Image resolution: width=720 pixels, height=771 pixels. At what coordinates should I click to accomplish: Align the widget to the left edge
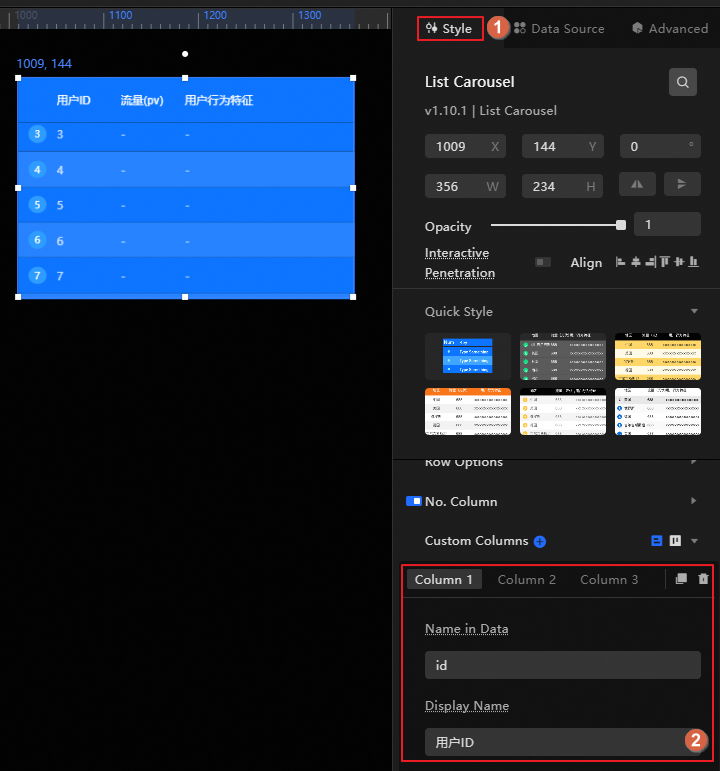[x=620, y=262]
